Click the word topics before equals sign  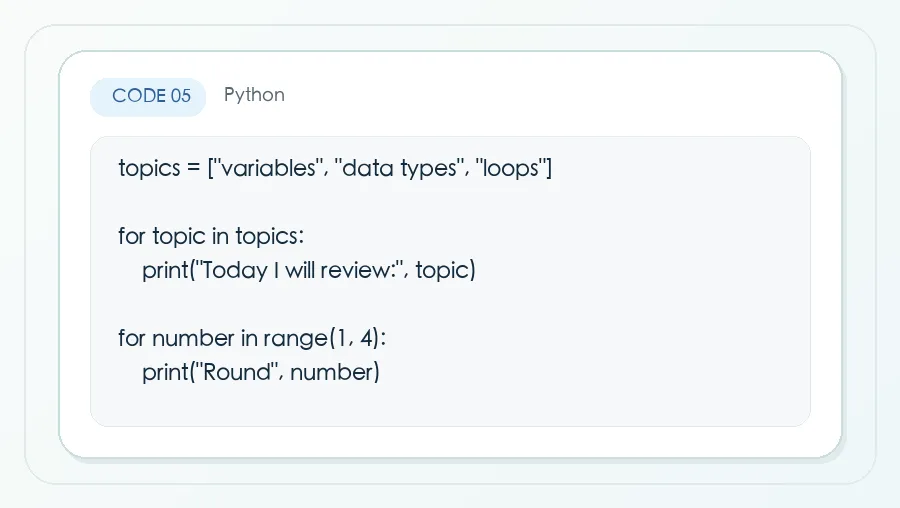tap(149, 168)
